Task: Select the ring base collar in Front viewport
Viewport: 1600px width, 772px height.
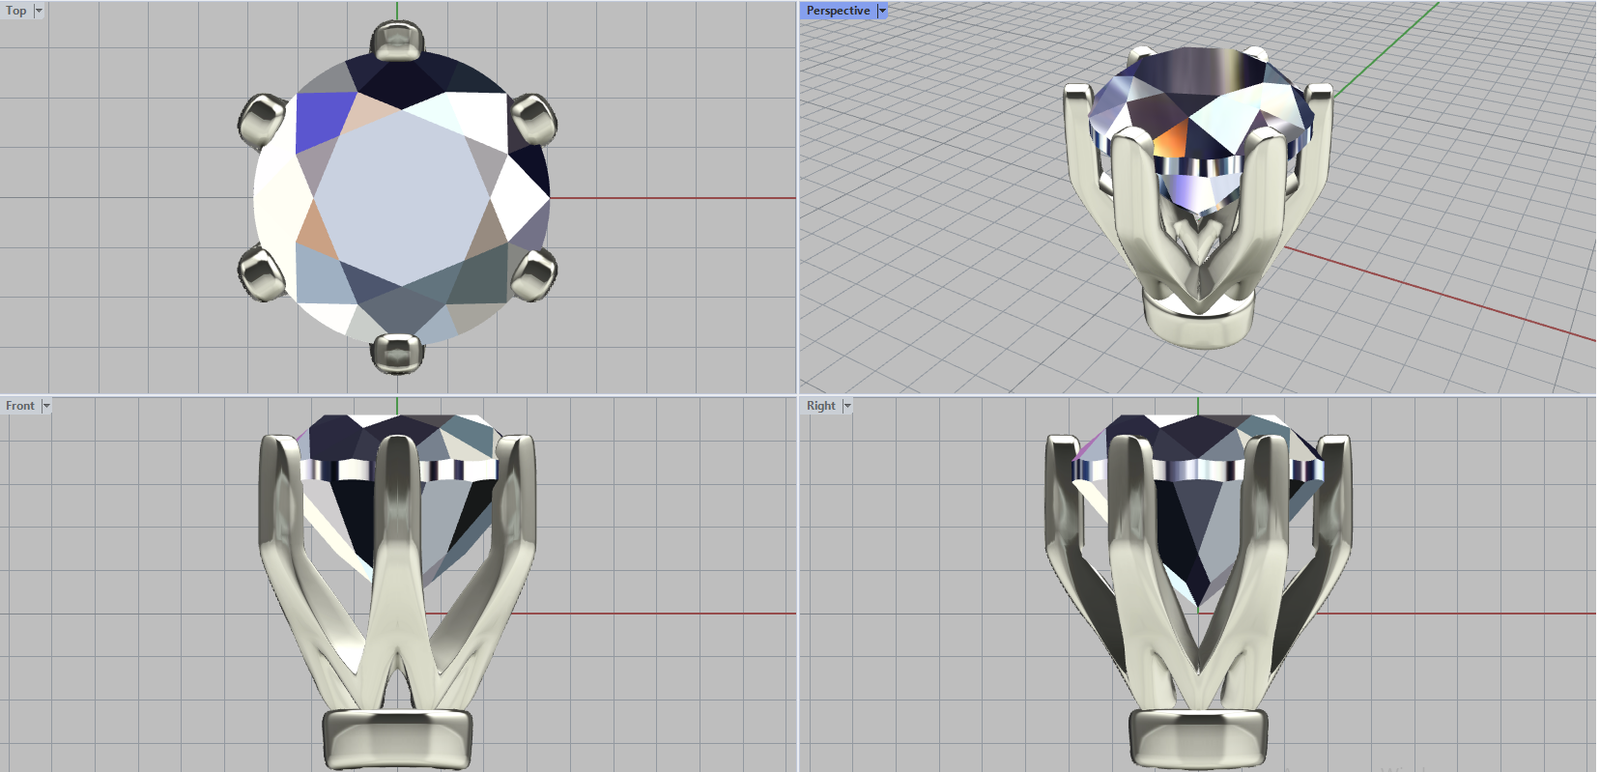Action: click(x=397, y=738)
